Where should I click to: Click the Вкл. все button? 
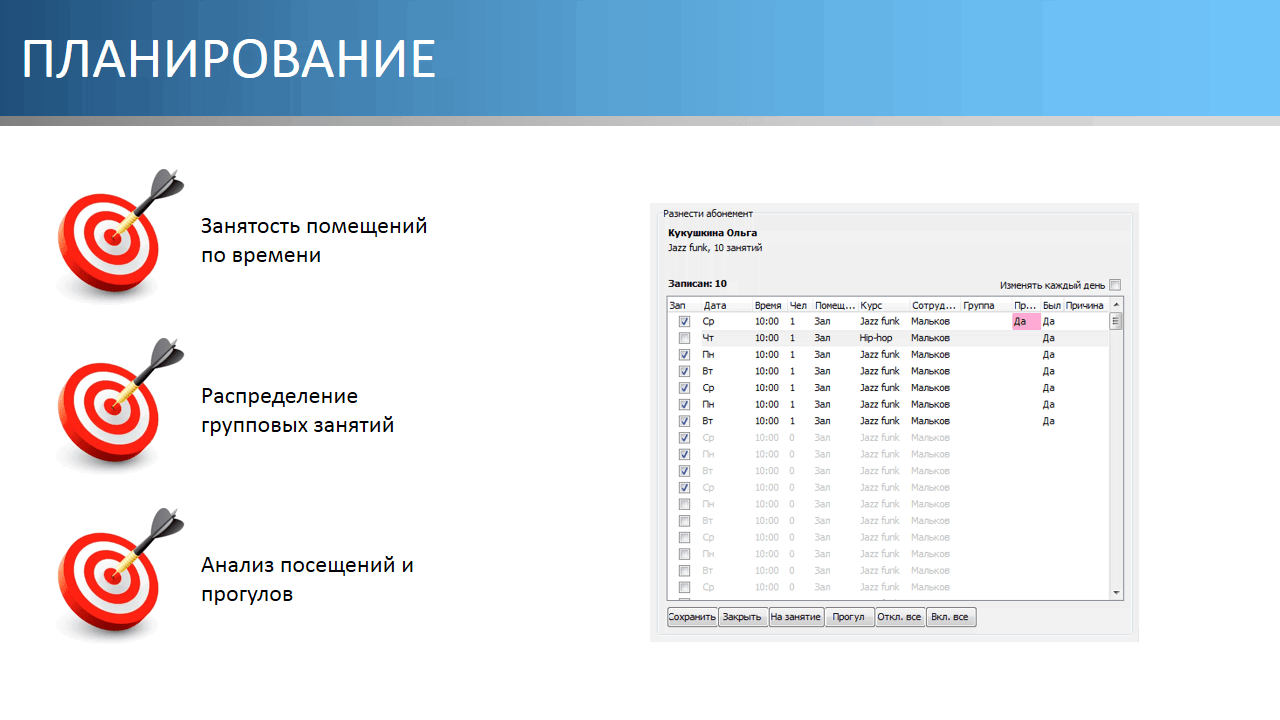click(950, 617)
